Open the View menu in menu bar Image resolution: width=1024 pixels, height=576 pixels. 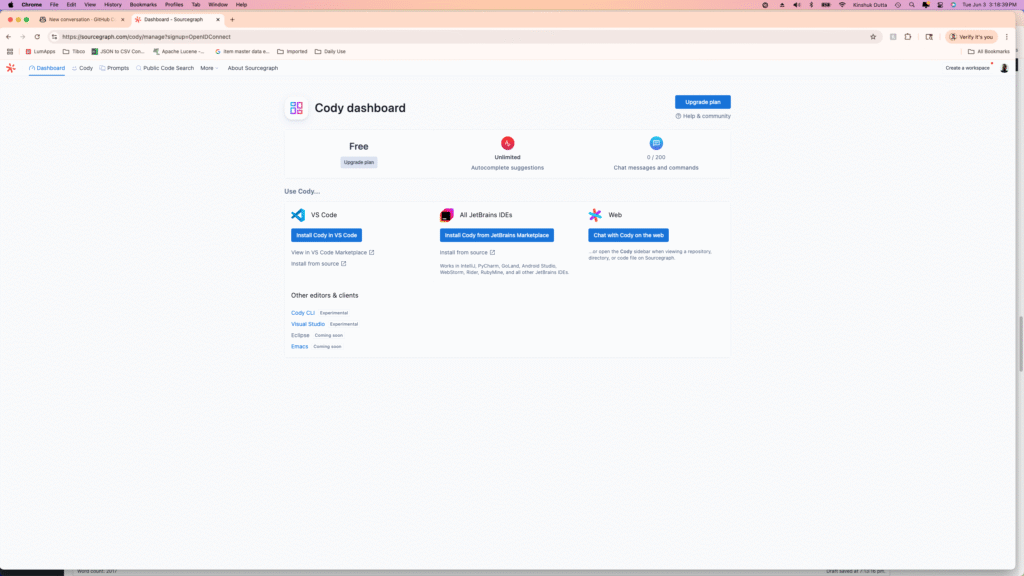(x=89, y=5)
